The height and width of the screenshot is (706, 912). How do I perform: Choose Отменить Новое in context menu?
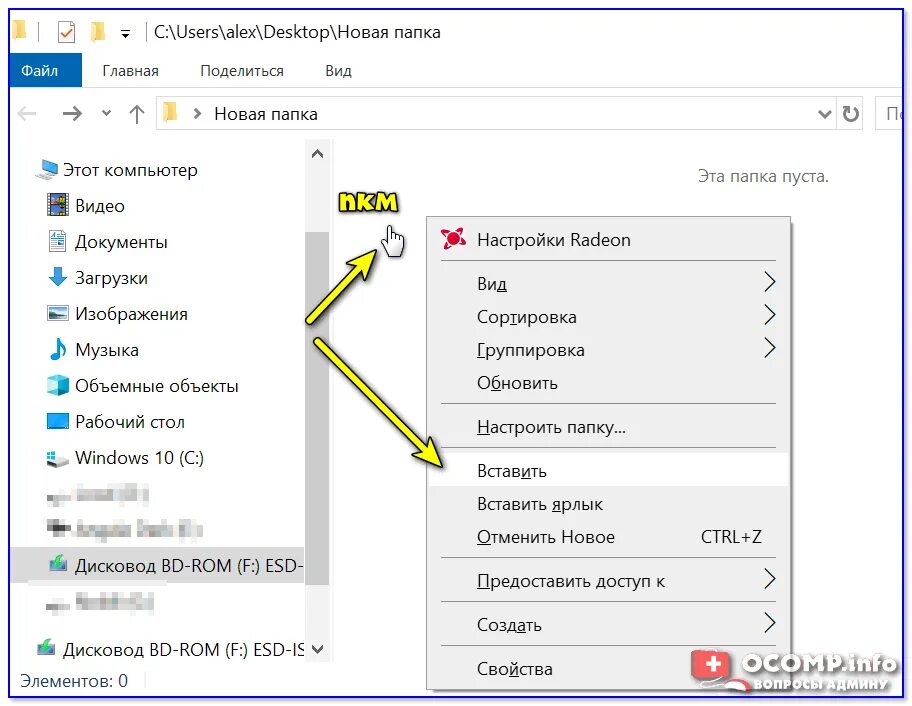pos(608,537)
